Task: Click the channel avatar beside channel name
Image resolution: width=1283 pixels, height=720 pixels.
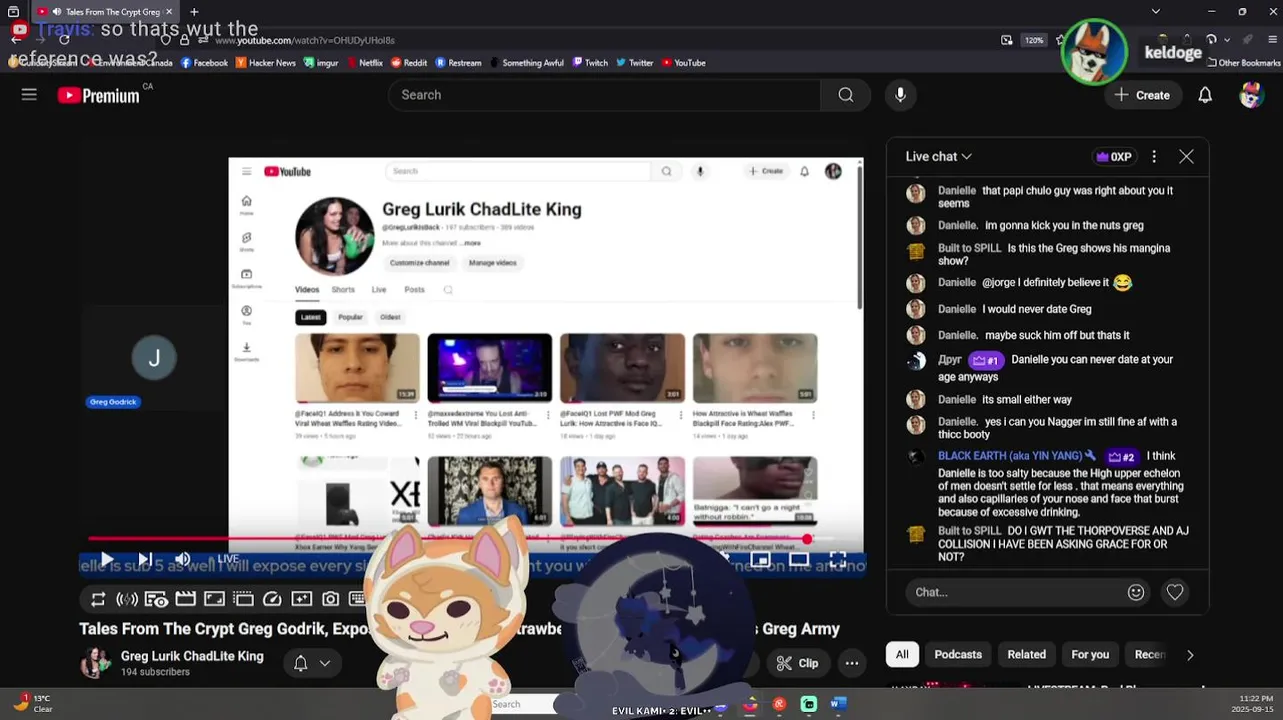Action: (x=95, y=663)
